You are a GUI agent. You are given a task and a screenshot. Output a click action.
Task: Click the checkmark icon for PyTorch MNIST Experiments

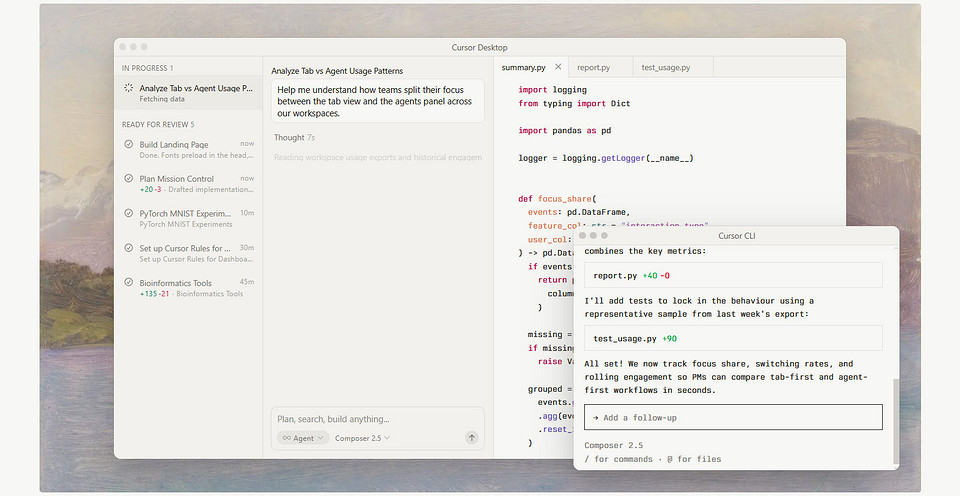pyautogui.click(x=129, y=213)
